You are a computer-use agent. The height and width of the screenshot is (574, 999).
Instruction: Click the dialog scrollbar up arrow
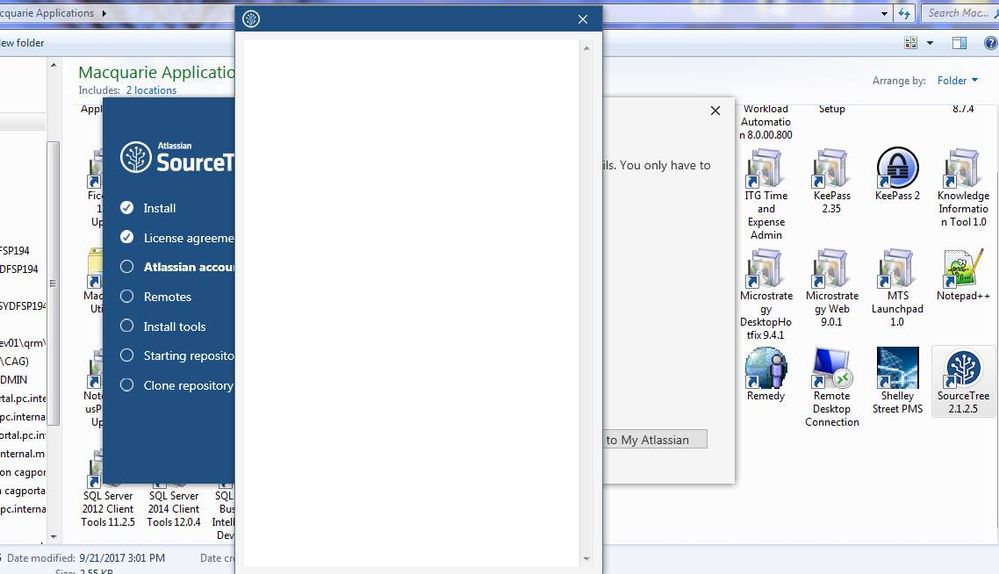tap(587, 48)
